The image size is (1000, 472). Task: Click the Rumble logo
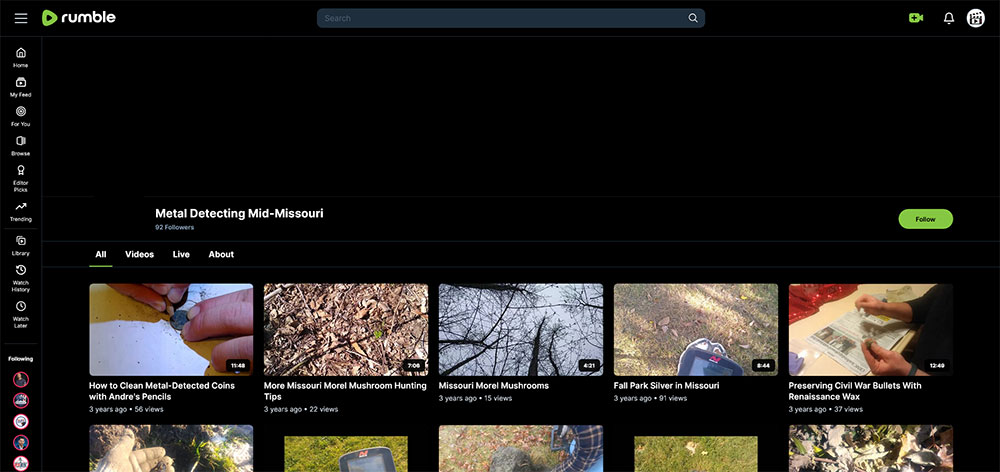click(x=78, y=18)
